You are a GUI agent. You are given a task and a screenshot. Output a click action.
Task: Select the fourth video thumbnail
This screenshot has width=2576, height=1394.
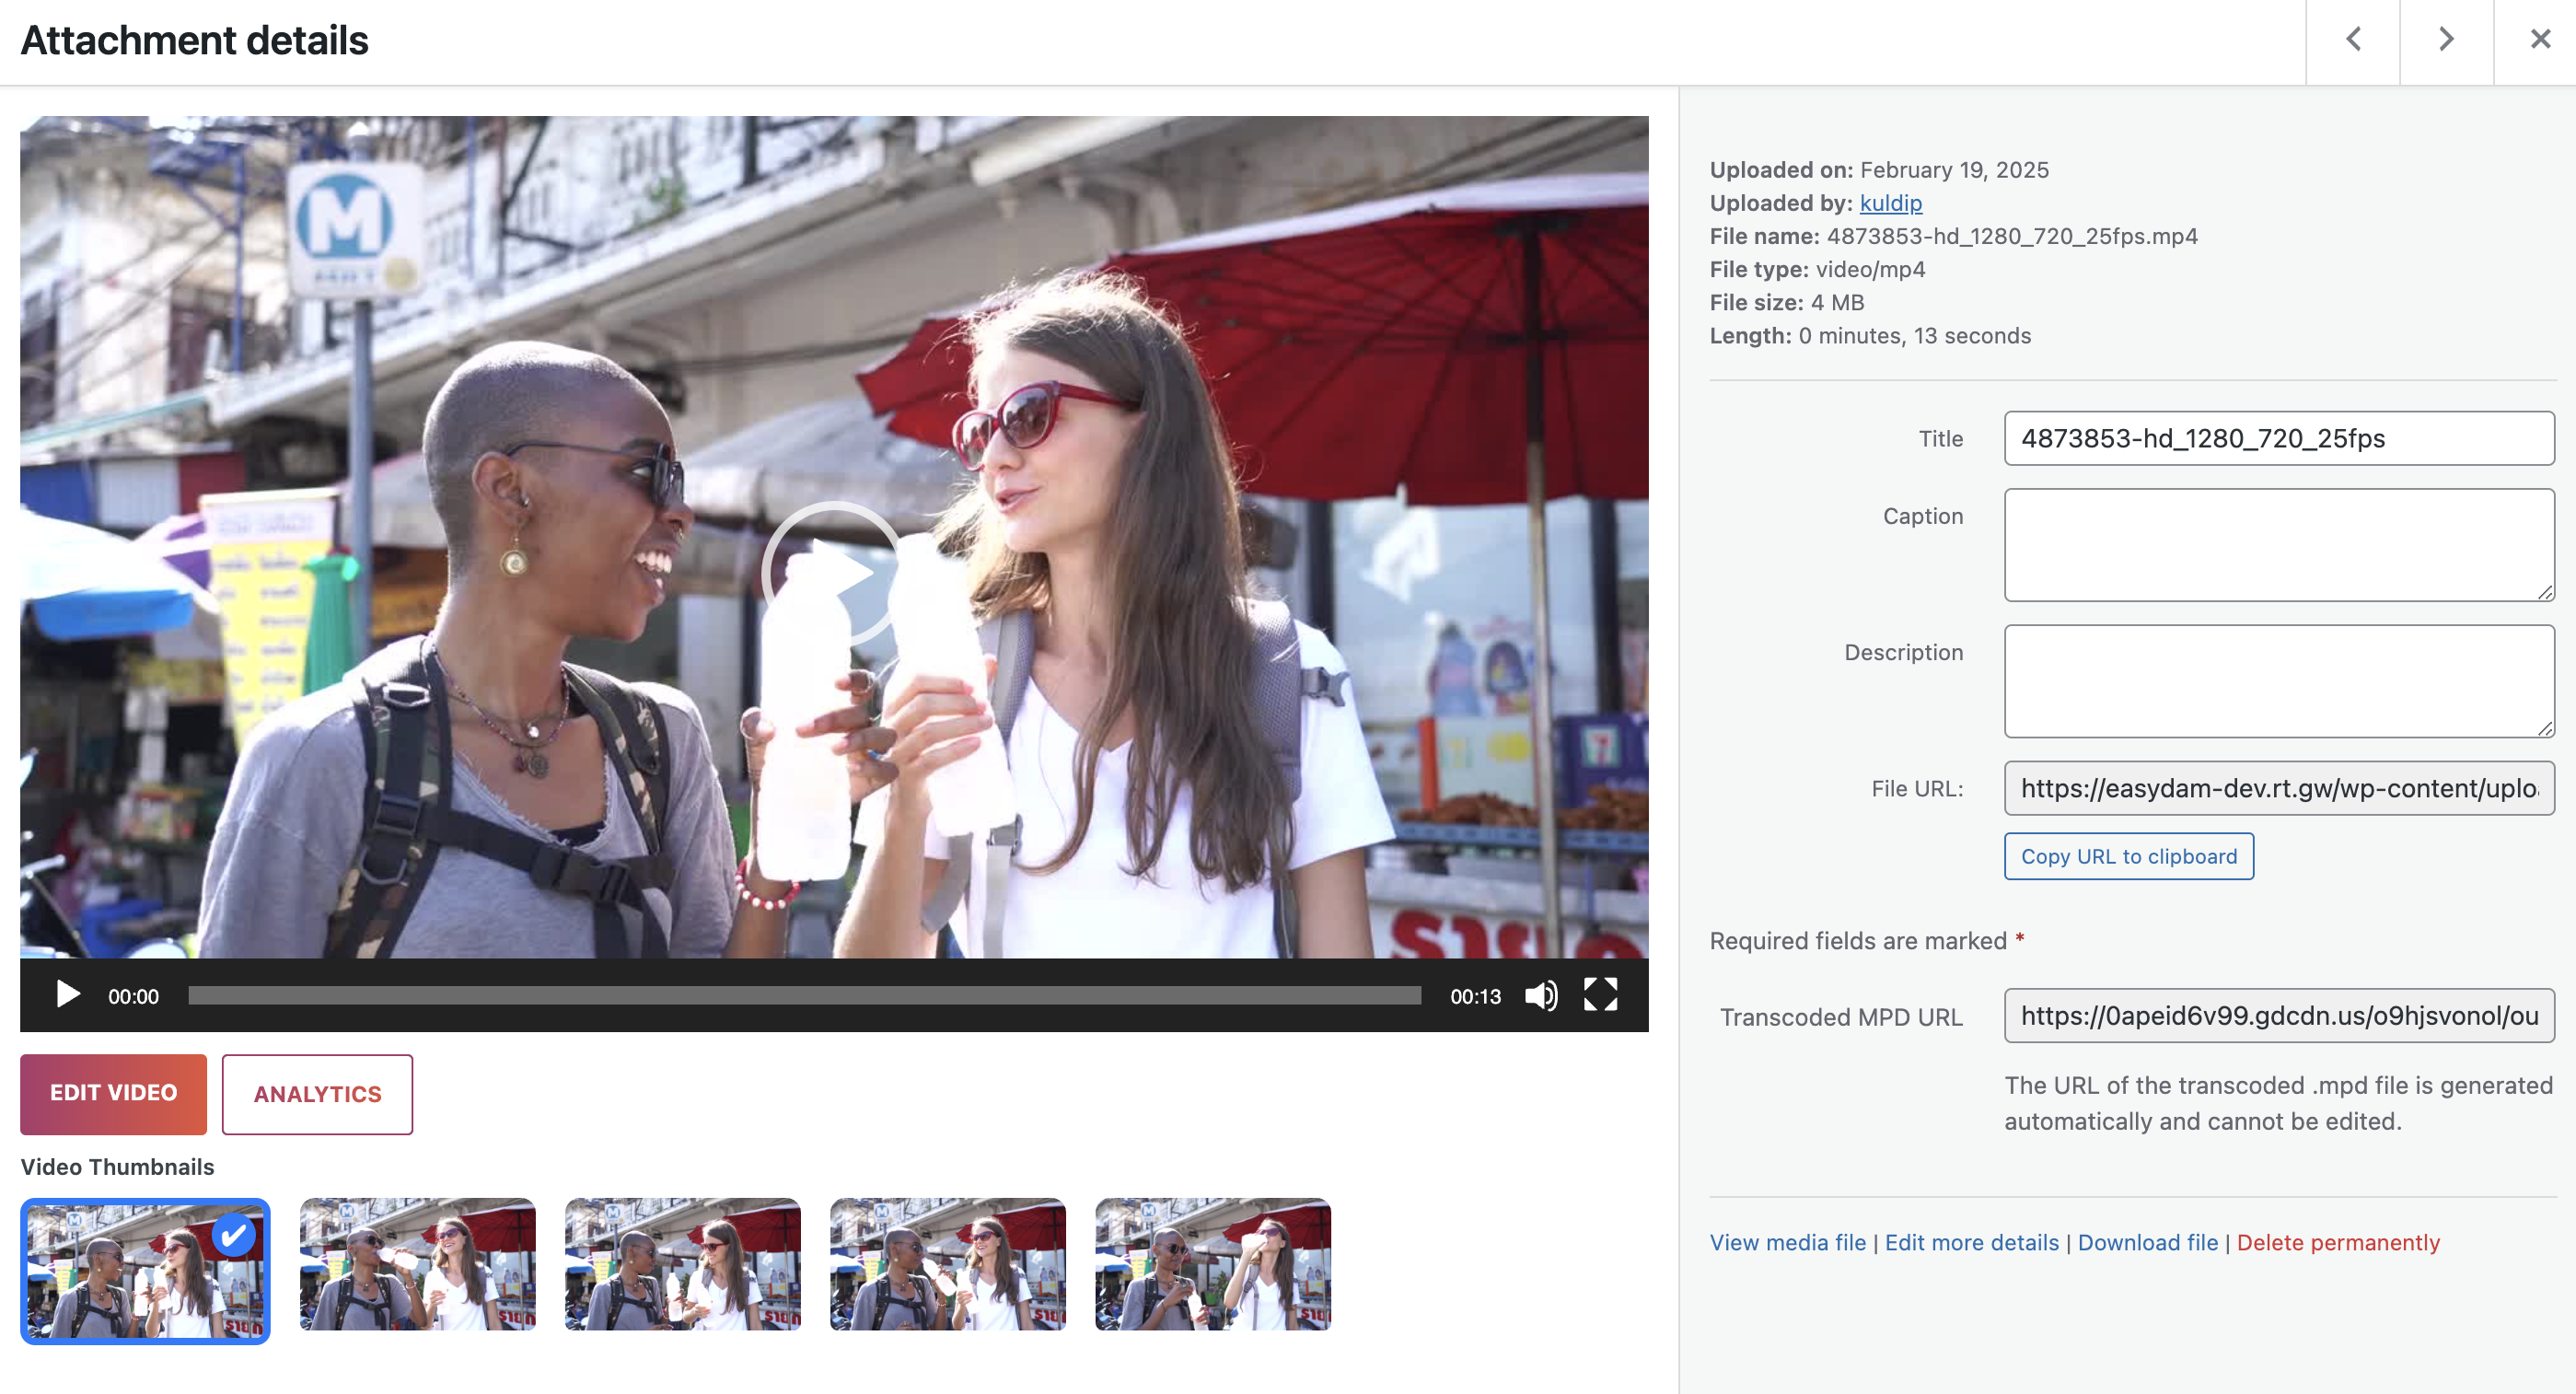click(x=947, y=1264)
